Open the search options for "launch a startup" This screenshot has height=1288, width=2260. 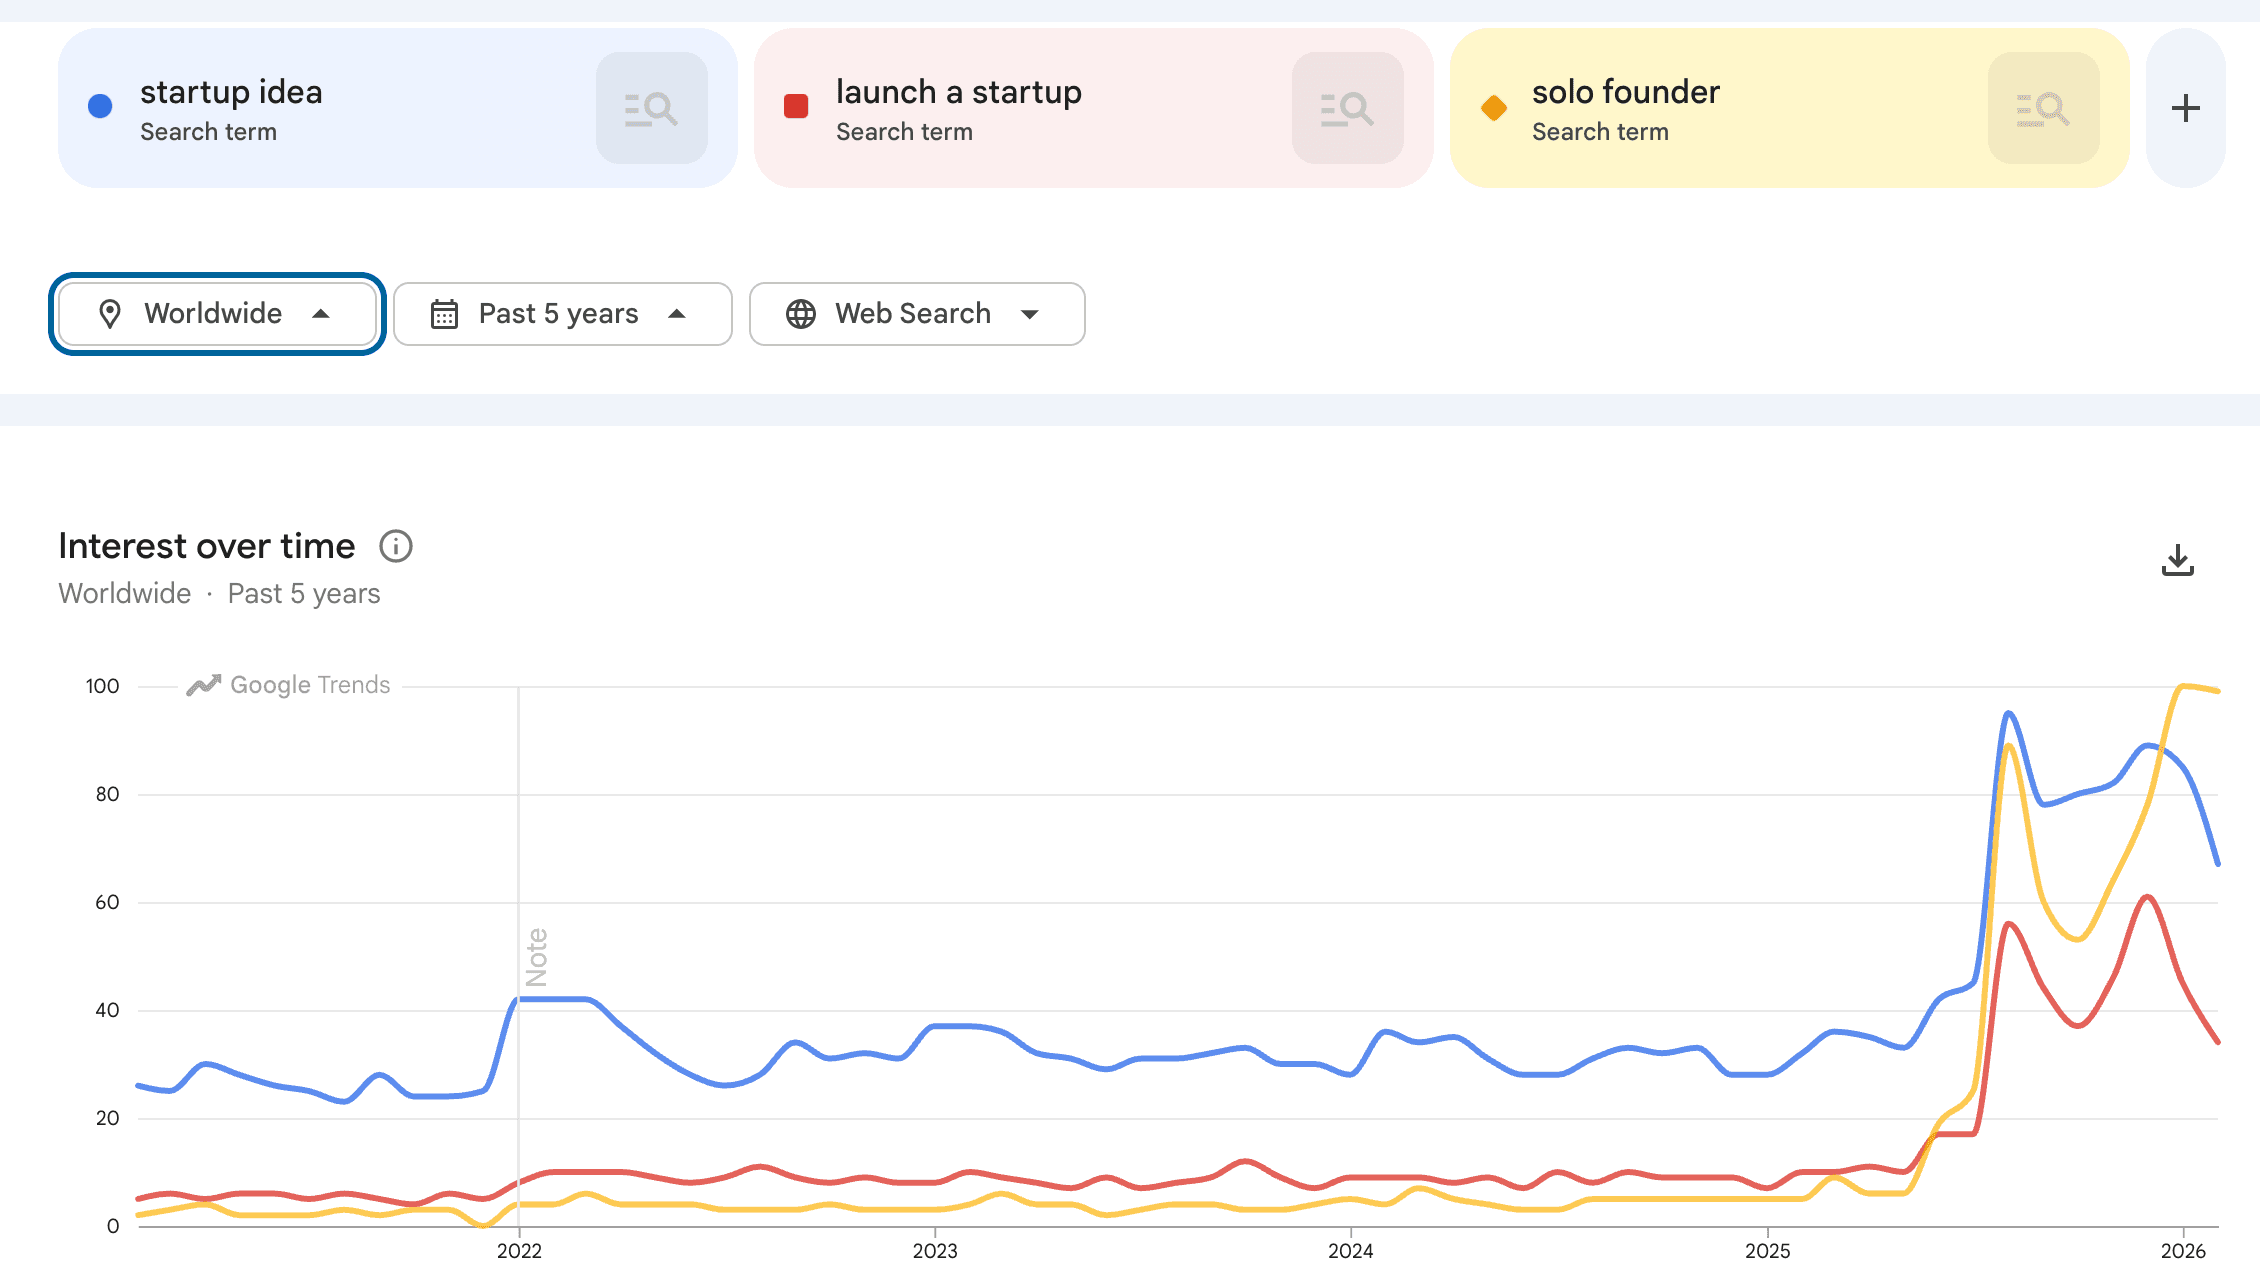click(1347, 108)
